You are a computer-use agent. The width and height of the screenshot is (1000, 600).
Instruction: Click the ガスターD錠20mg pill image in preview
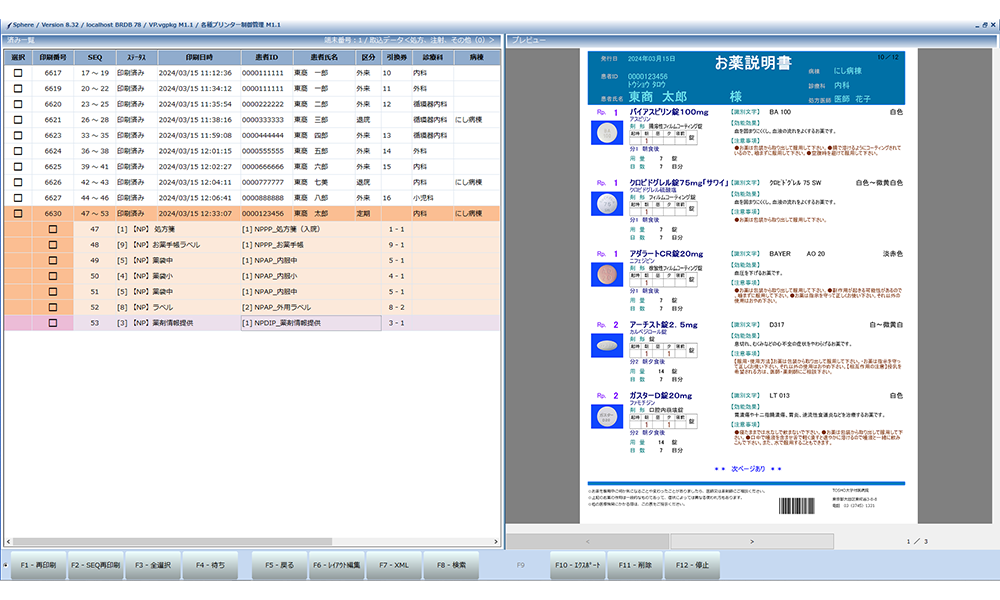tap(607, 416)
